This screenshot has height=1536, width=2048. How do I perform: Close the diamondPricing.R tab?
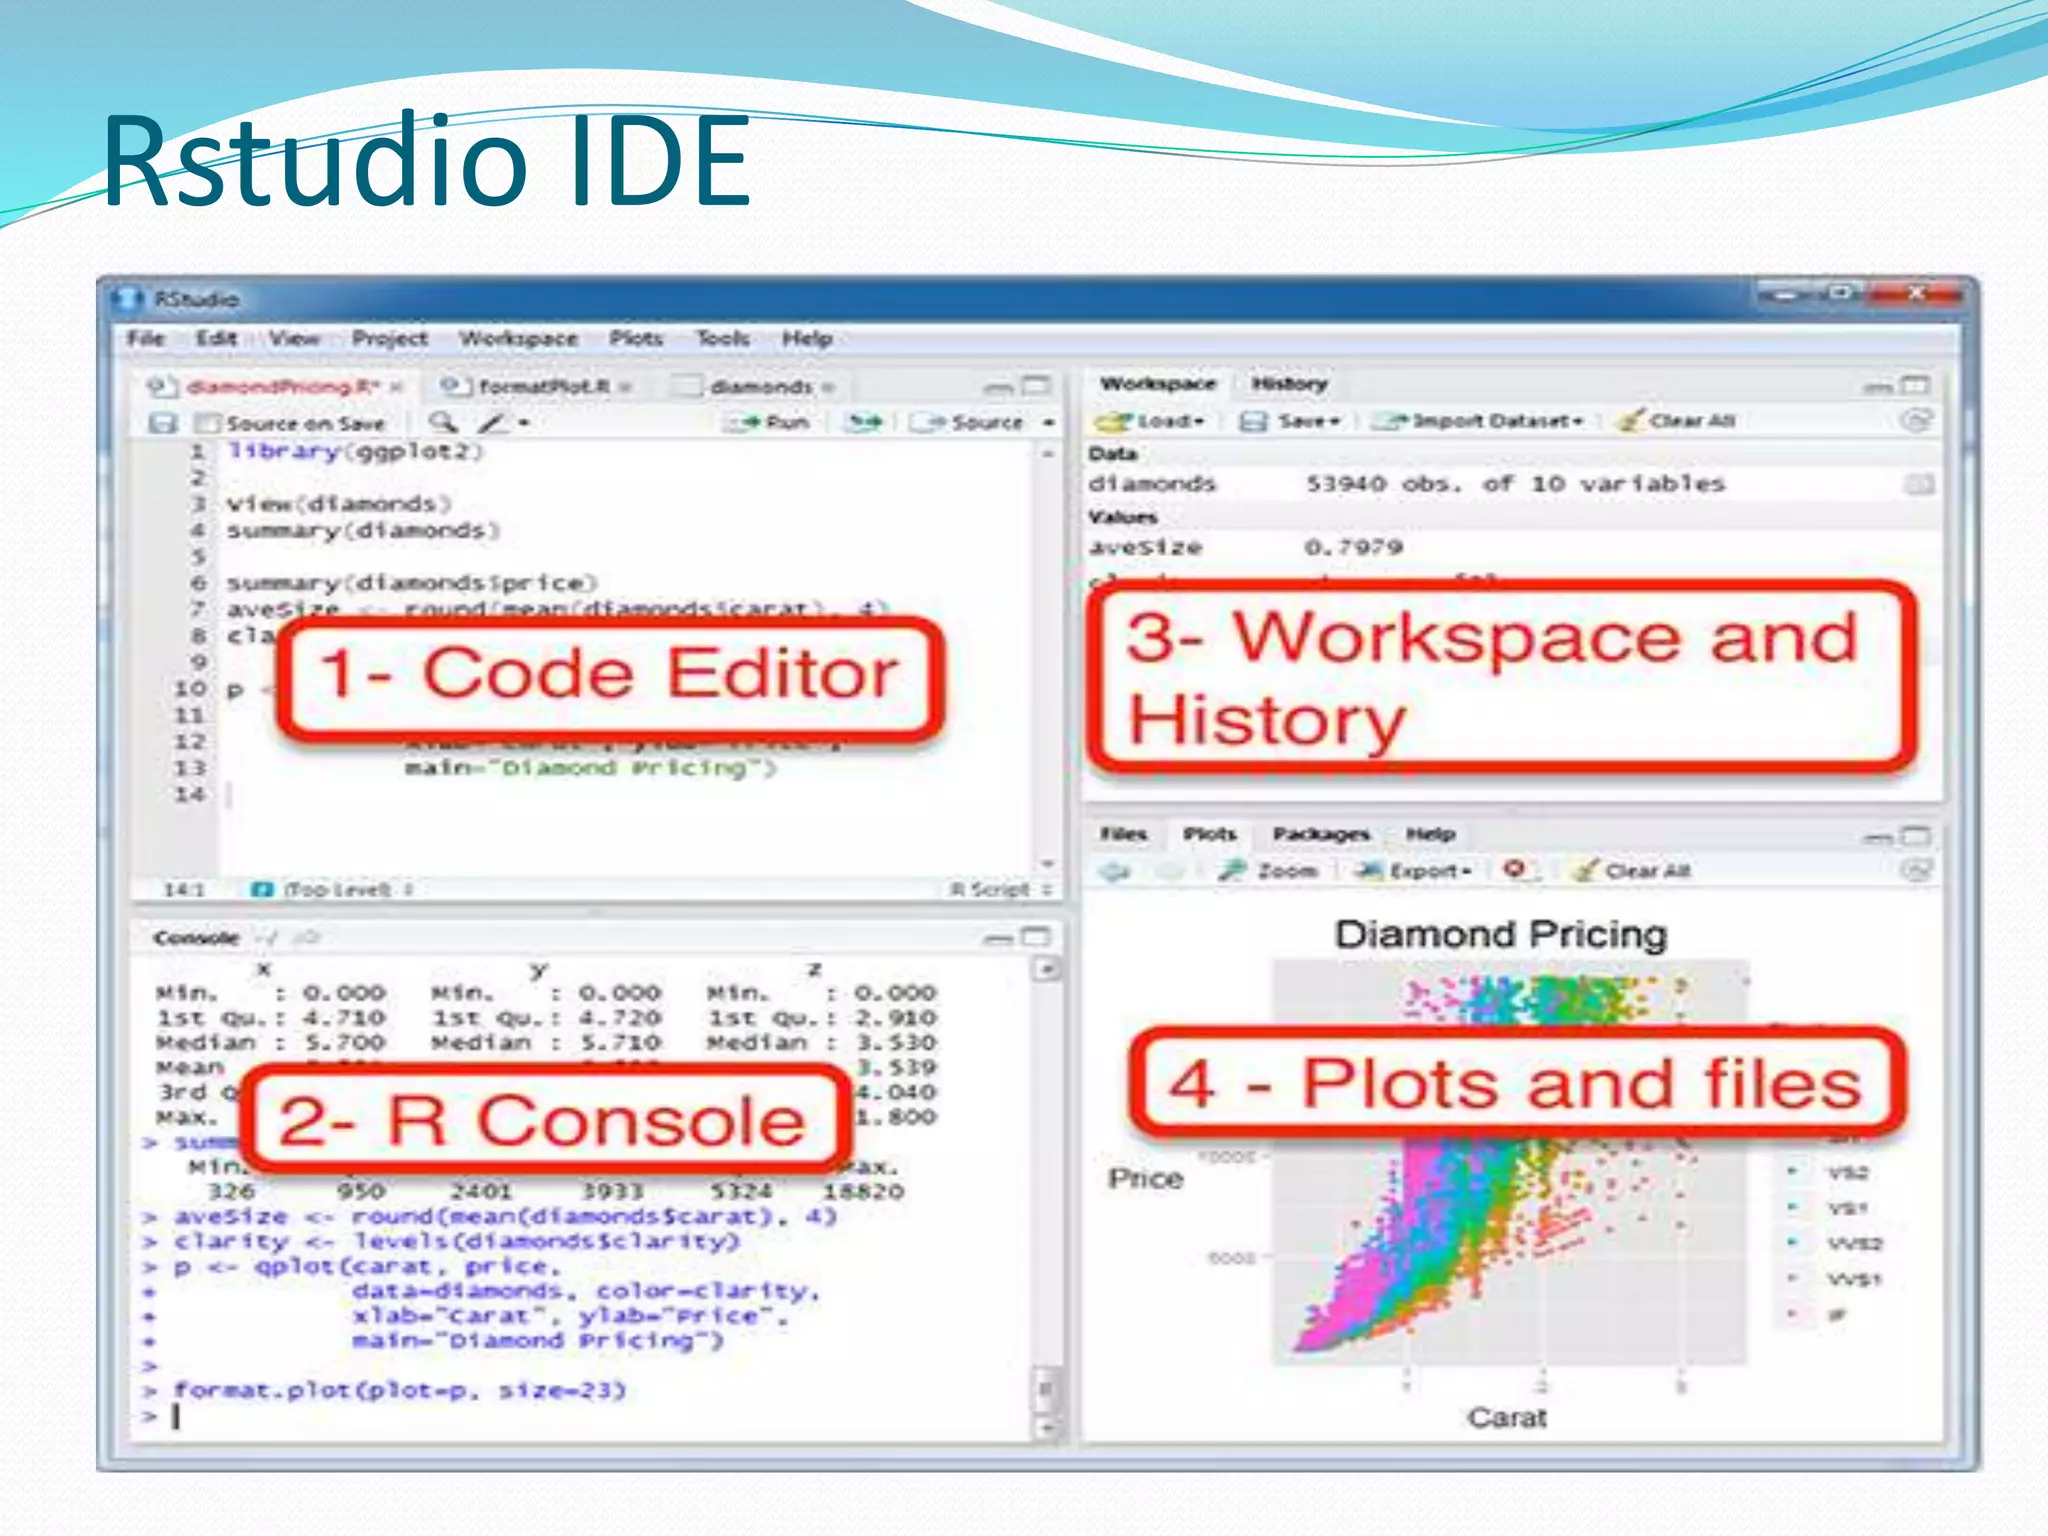coord(396,387)
